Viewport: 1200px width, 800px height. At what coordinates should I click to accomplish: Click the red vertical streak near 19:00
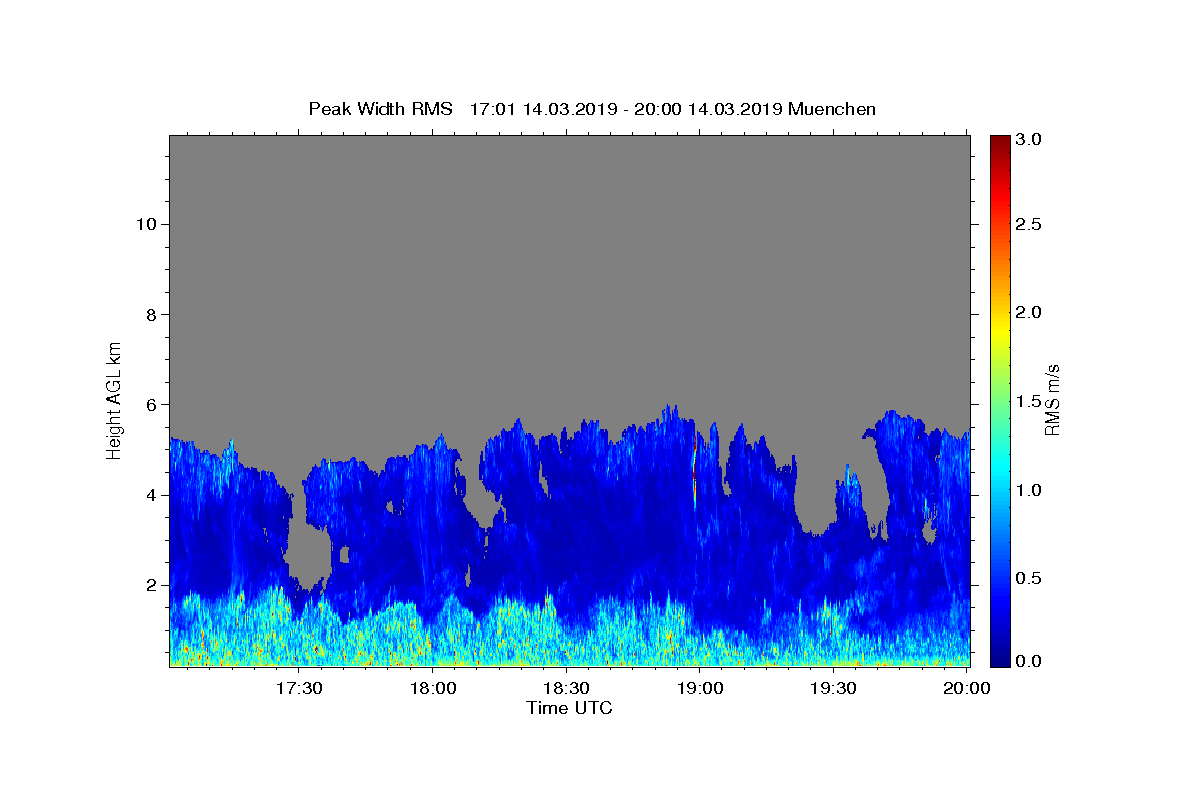(694, 467)
